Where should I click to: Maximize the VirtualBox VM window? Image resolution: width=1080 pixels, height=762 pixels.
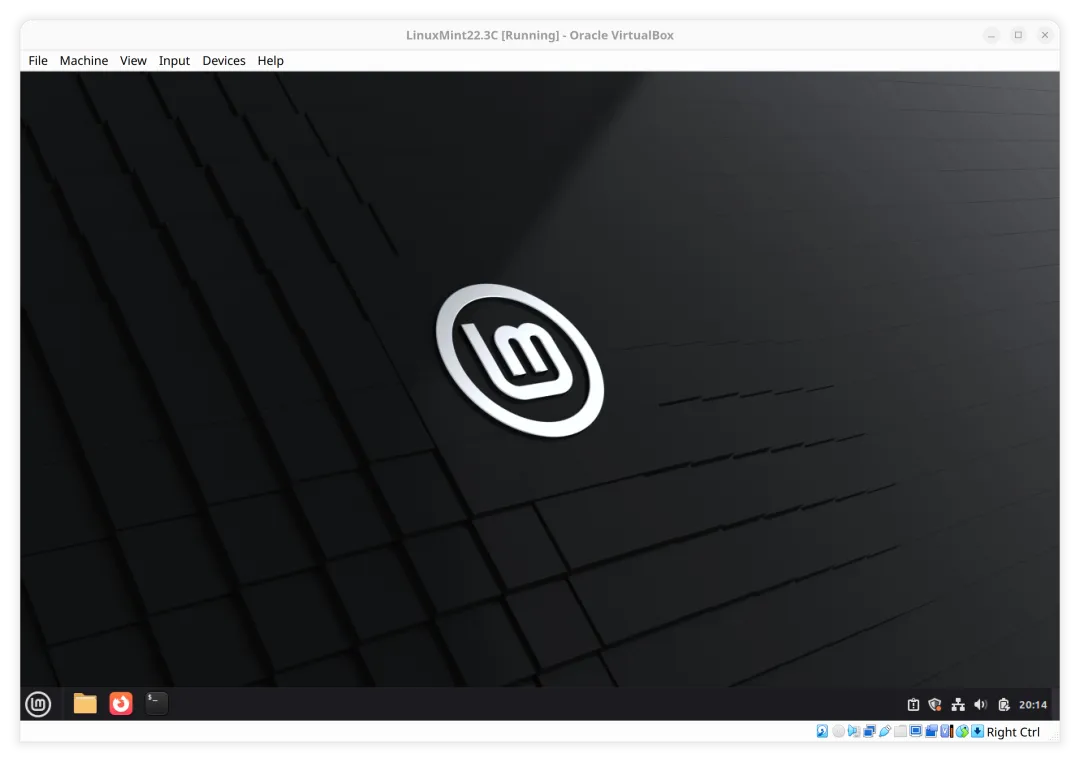point(1018,35)
